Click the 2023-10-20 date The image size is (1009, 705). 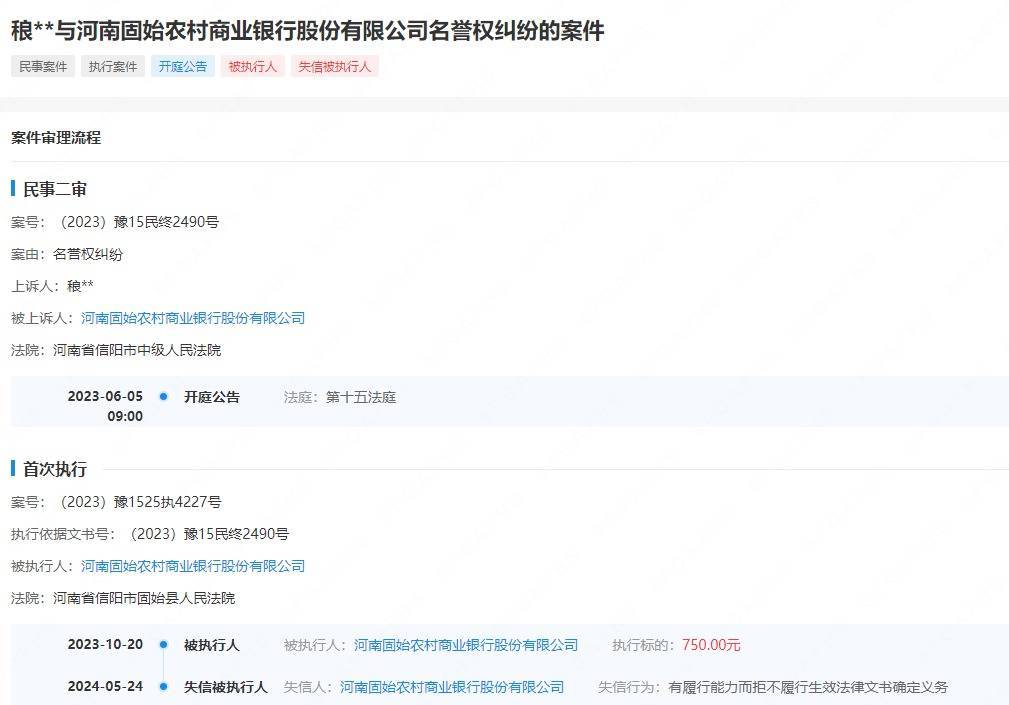[105, 645]
